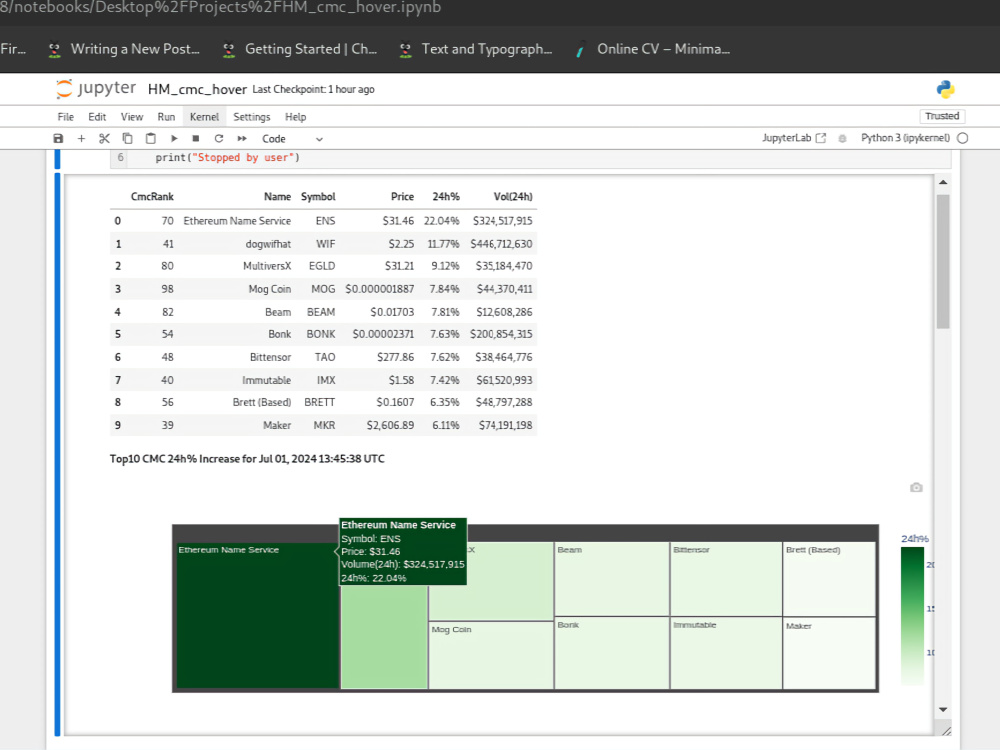Click the debugger bug icon

842,138
